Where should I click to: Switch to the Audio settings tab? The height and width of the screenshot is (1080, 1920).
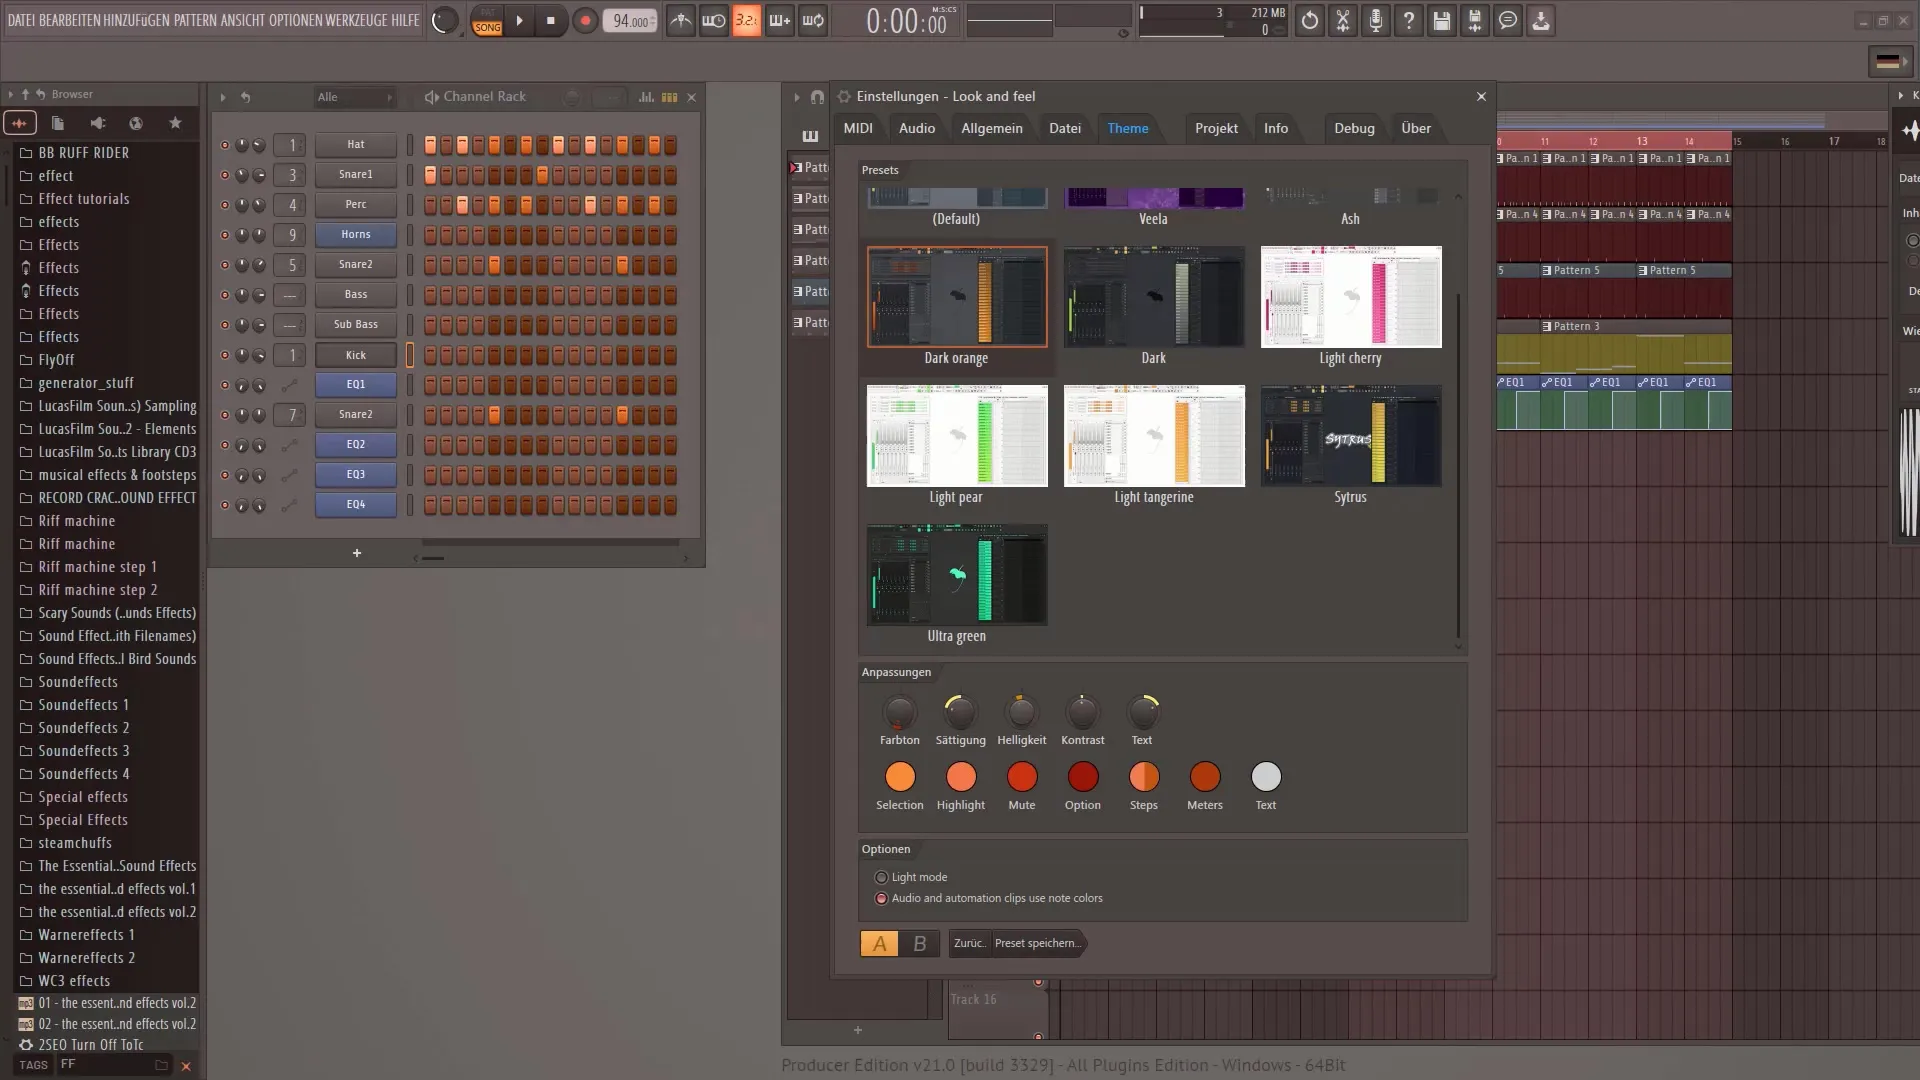tap(917, 128)
